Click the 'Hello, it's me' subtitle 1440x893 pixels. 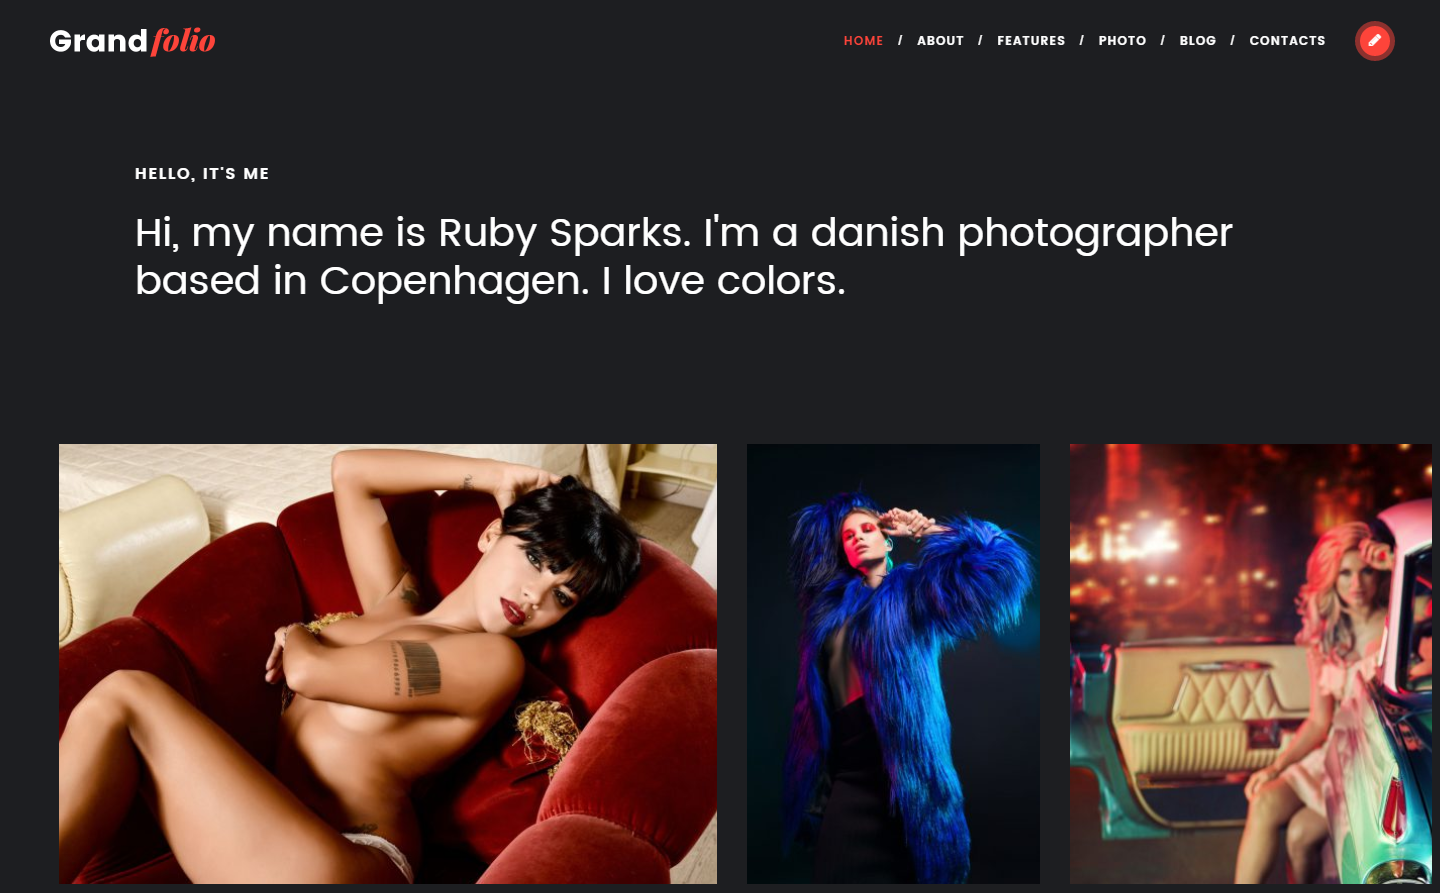[x=202, y=173]
